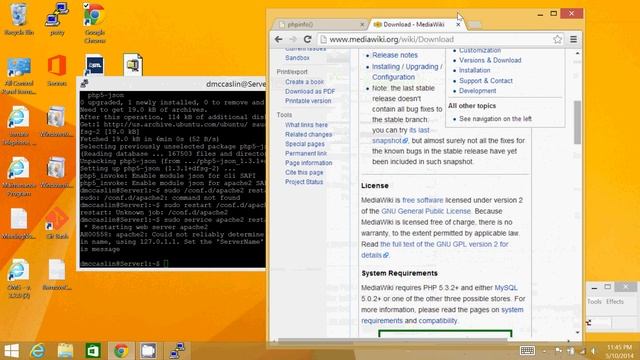The height and width of the screenshot is (360, 640).
Task: Close the phpinfo() tab
Action: click(362, 24)
